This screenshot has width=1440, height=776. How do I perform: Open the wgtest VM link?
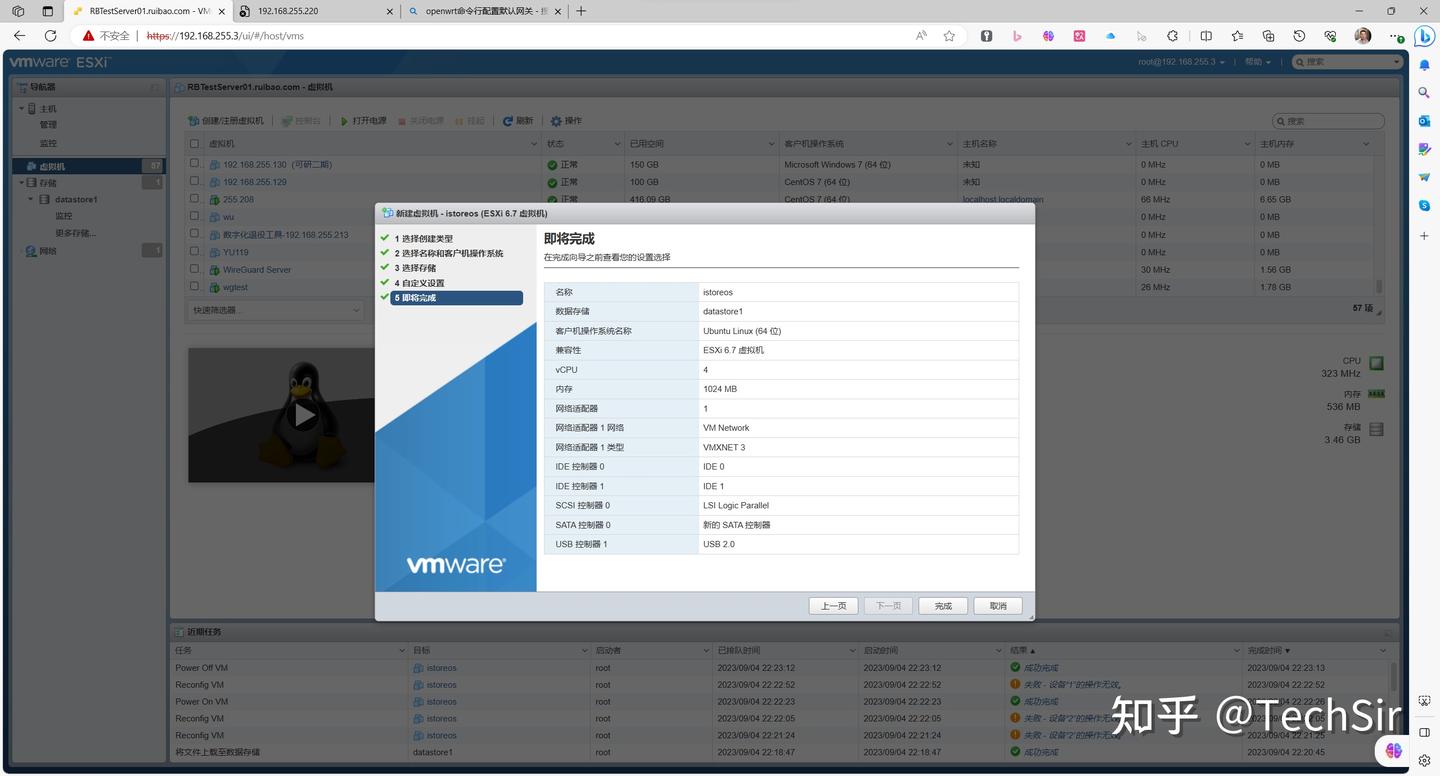pos(235,287)
